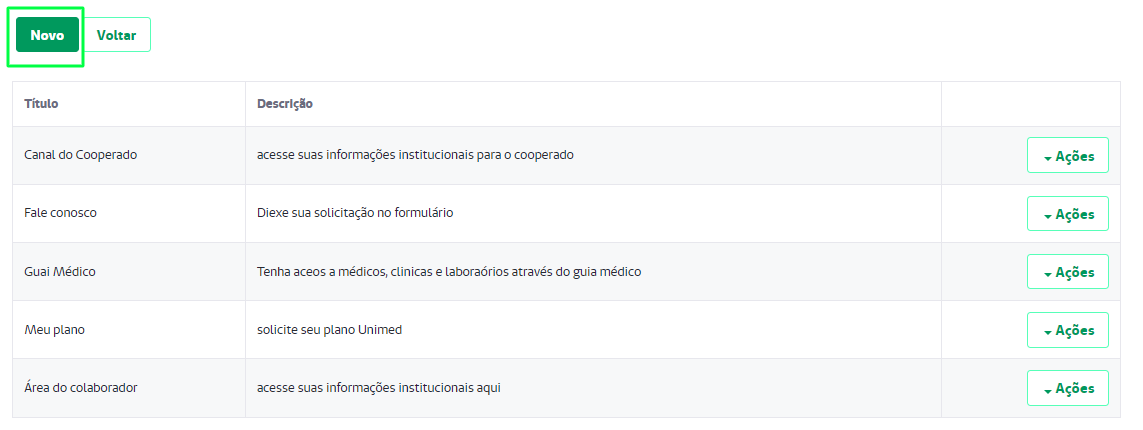
Task: Go back using the Voltar button
Action: pos(116,35)
